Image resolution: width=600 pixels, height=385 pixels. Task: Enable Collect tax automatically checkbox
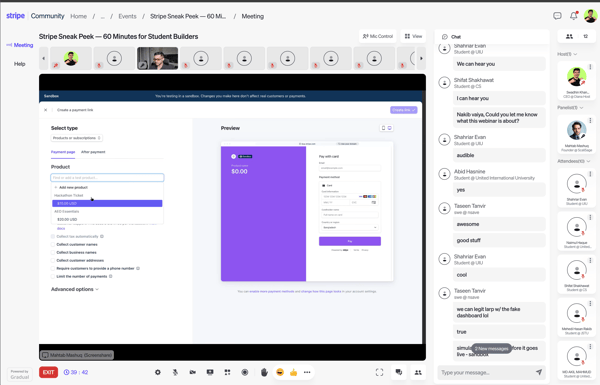click(x=53, y=237)
